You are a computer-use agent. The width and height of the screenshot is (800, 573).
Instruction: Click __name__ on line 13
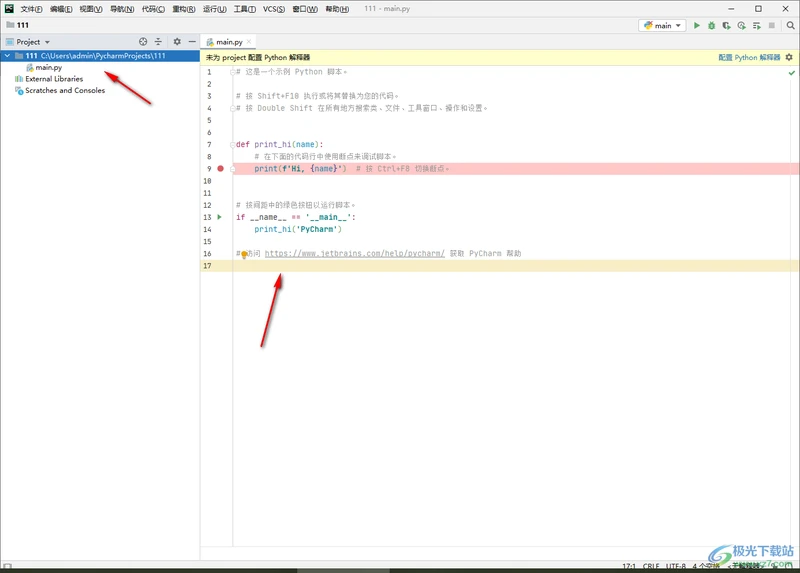tap(268, 217)
